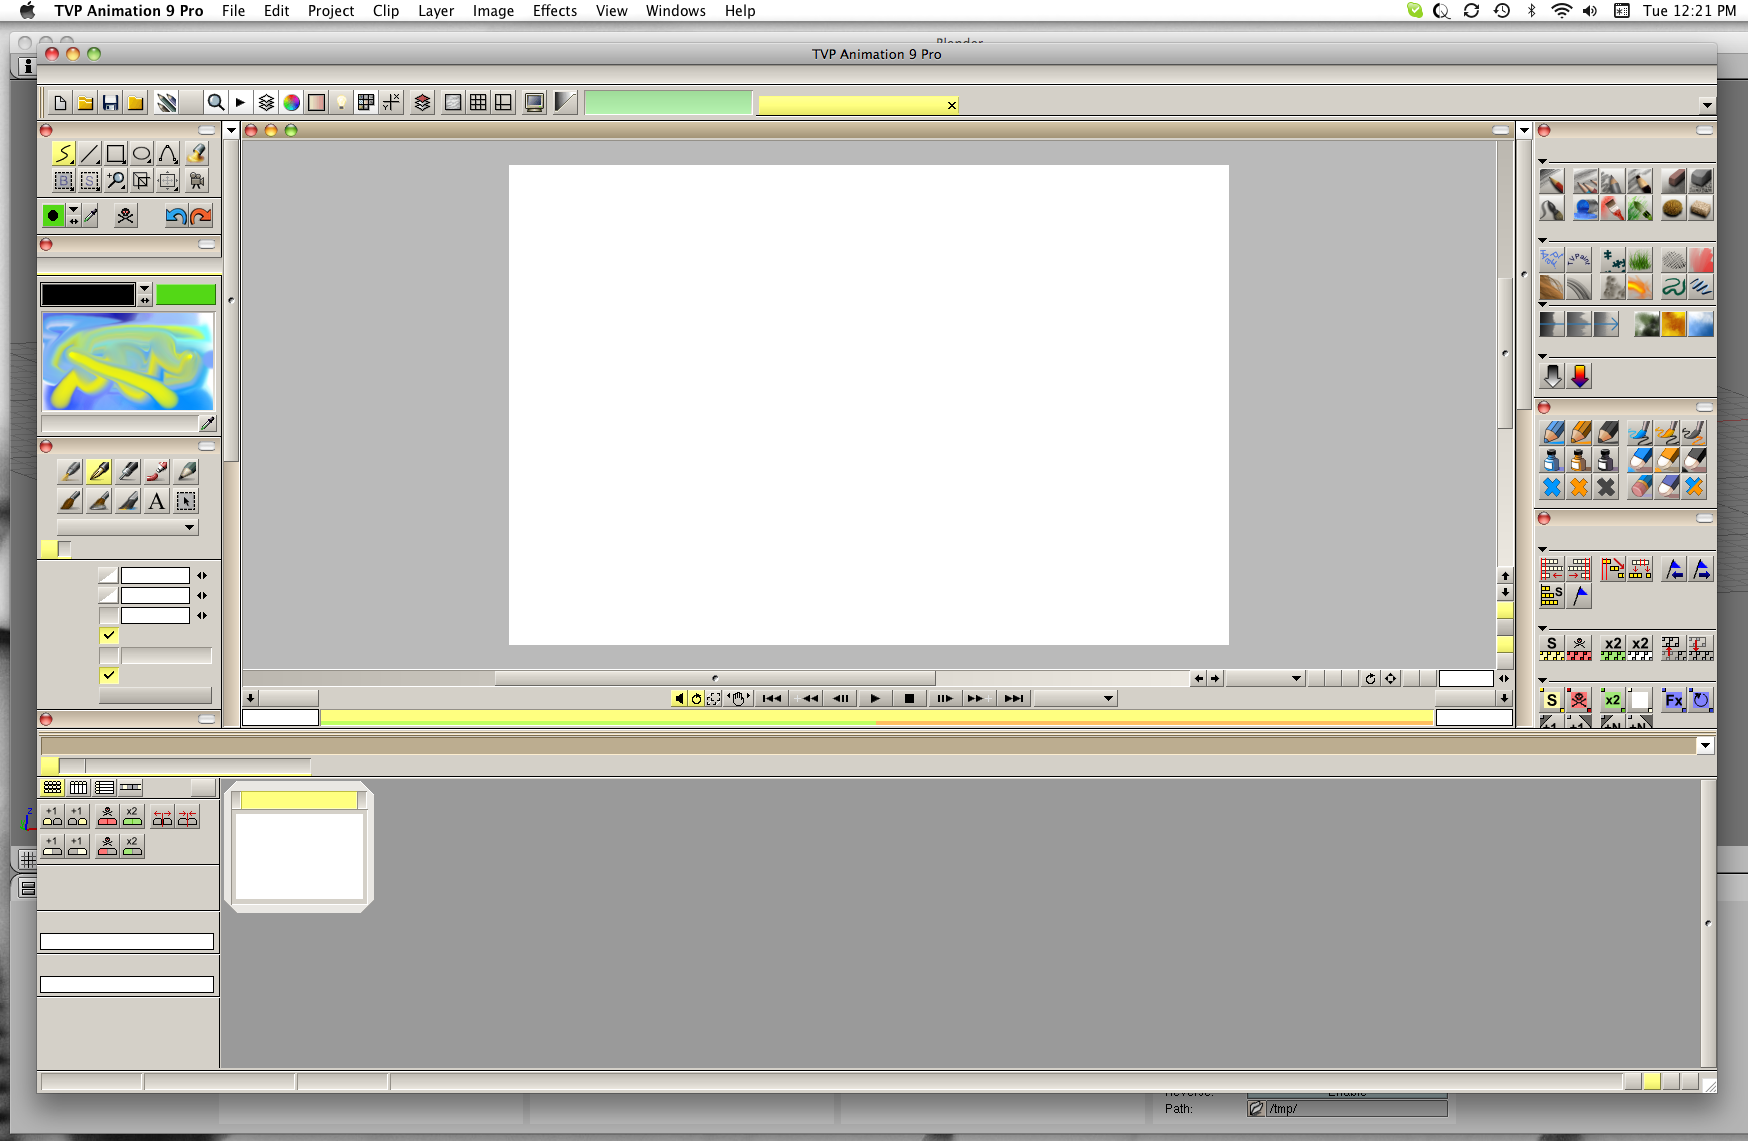Toggle the yellow grid view button in timeline
Viewport: 1748px width, 1141px height.
[52, 787]
